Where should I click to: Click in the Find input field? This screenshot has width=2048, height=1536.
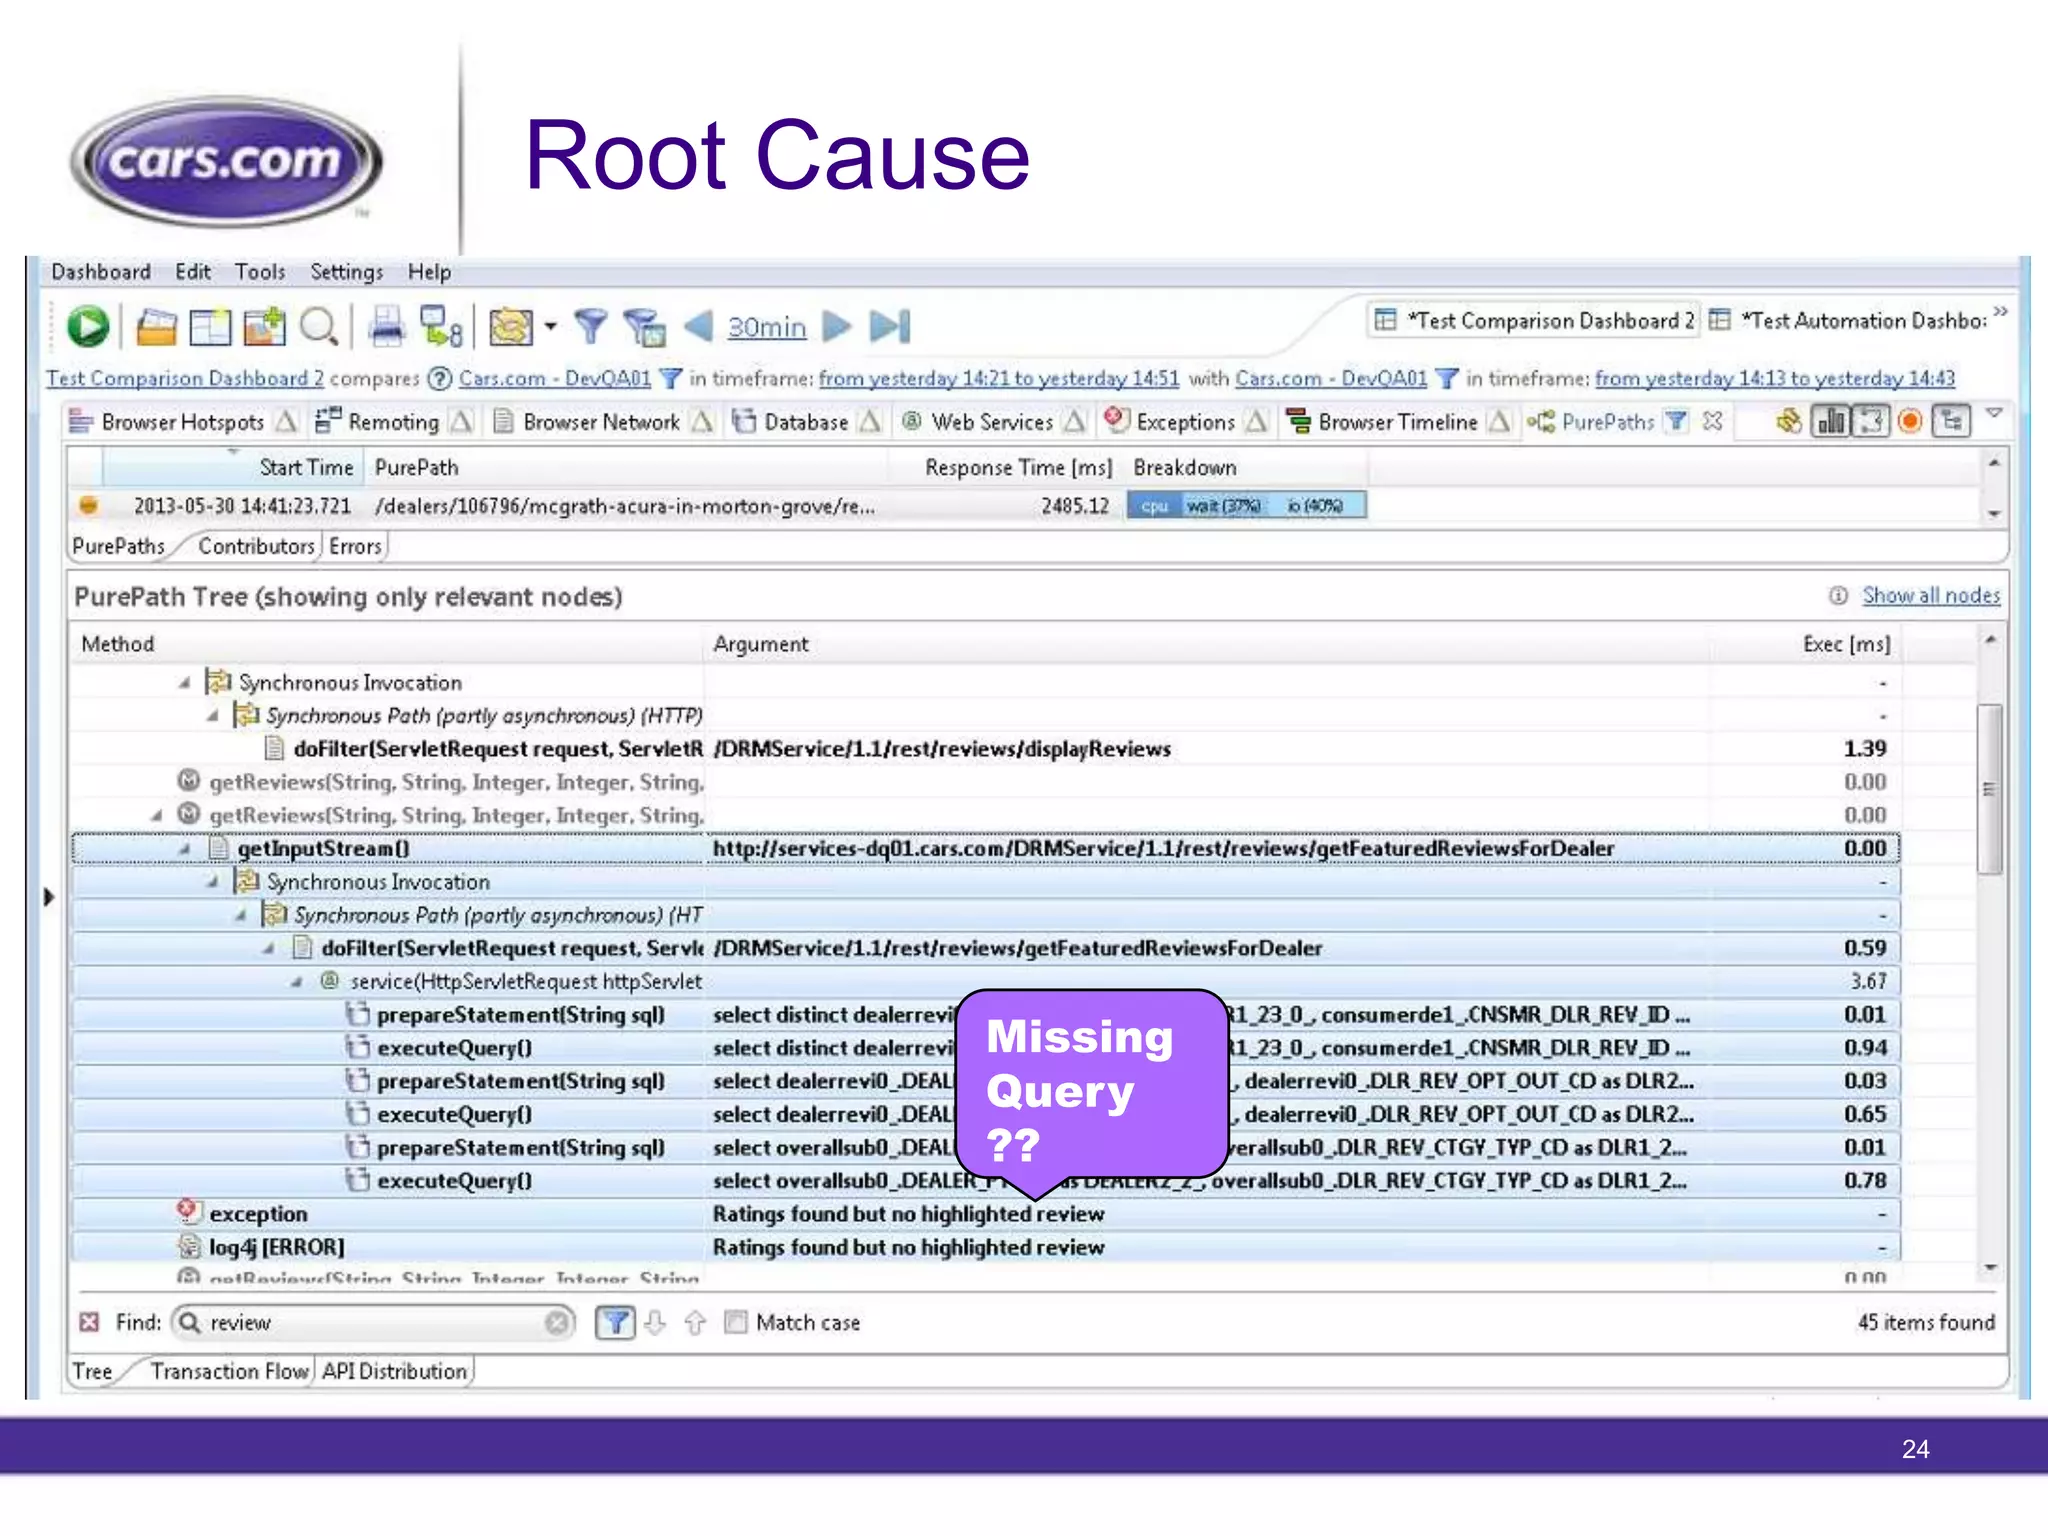pyautogui.click(x=375, y=1323)
